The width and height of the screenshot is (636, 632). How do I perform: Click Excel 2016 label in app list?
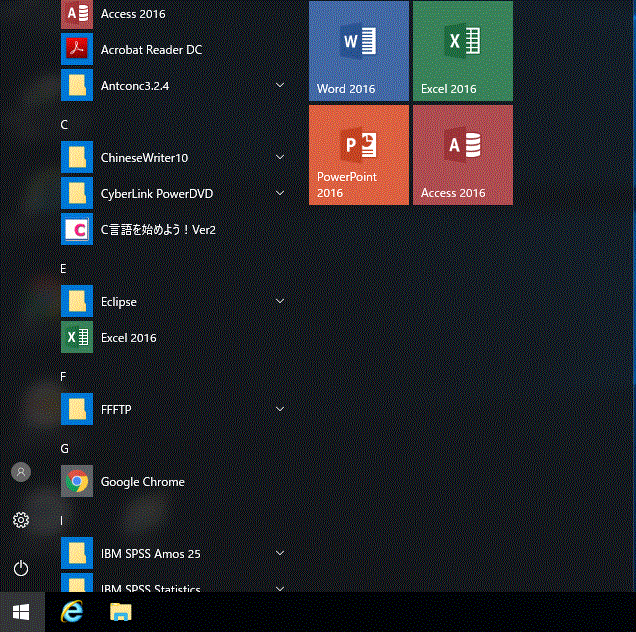click(129, 337)
